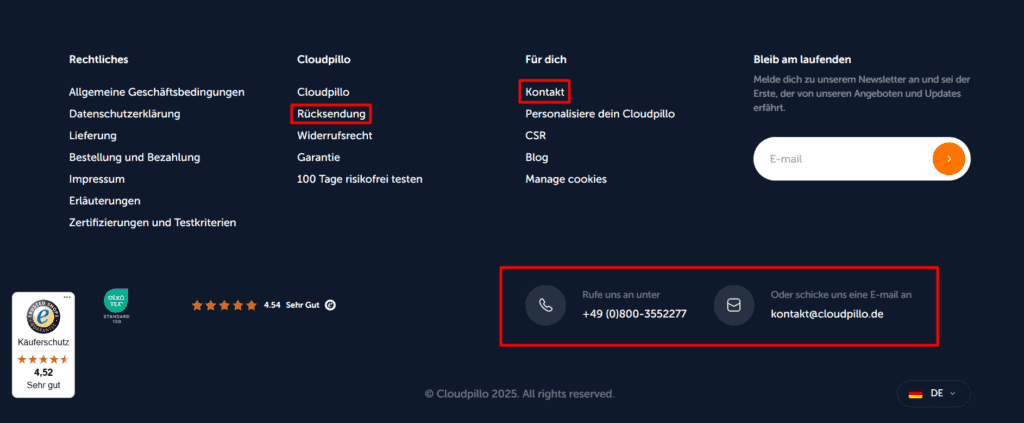The height and width of the screenshot is (423, 1024).
Task: Go to Allgemeine Geschäftsbedingungen
Action: (x=157, y=92)
